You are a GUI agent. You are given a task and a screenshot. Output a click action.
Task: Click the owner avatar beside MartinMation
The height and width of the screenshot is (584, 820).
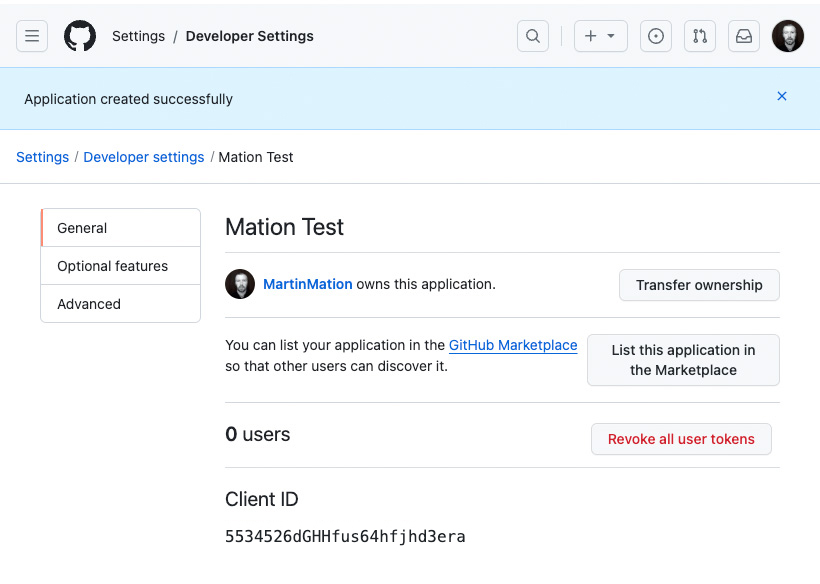pyautogui.click(x=240, y=284)
